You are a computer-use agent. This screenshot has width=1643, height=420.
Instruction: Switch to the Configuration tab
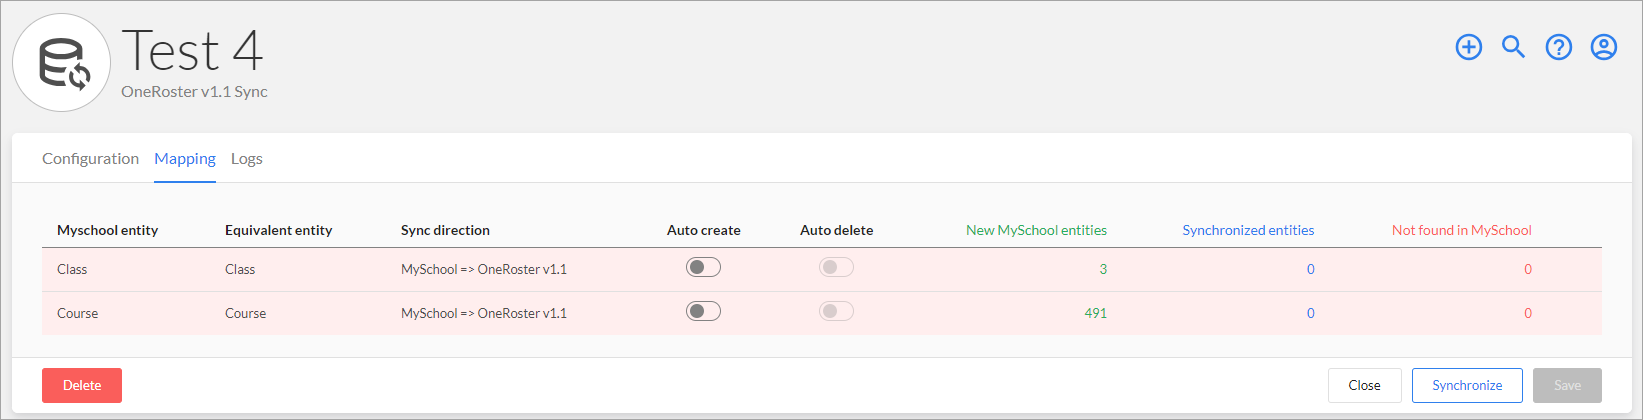click(90, 159)
